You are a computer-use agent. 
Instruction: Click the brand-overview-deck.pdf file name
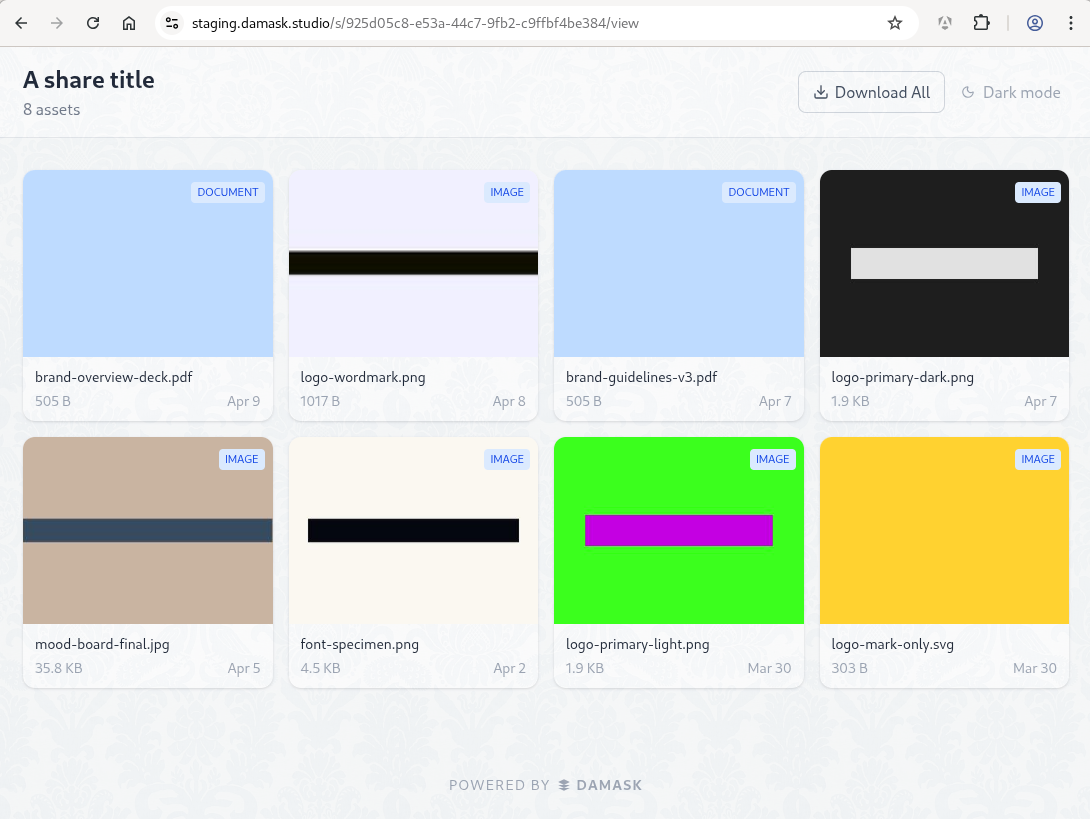tap(114, 377)
